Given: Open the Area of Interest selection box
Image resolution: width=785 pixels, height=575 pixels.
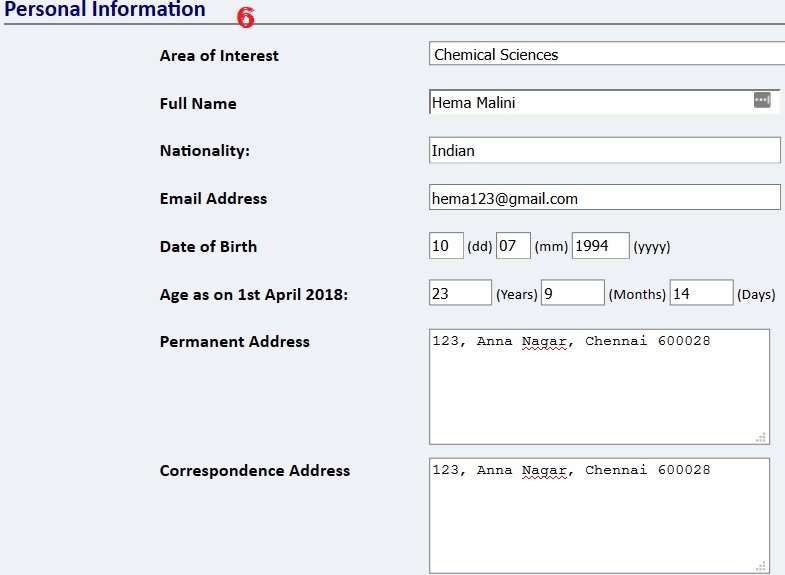Looking at the screenshot, I should pos(606,55).
